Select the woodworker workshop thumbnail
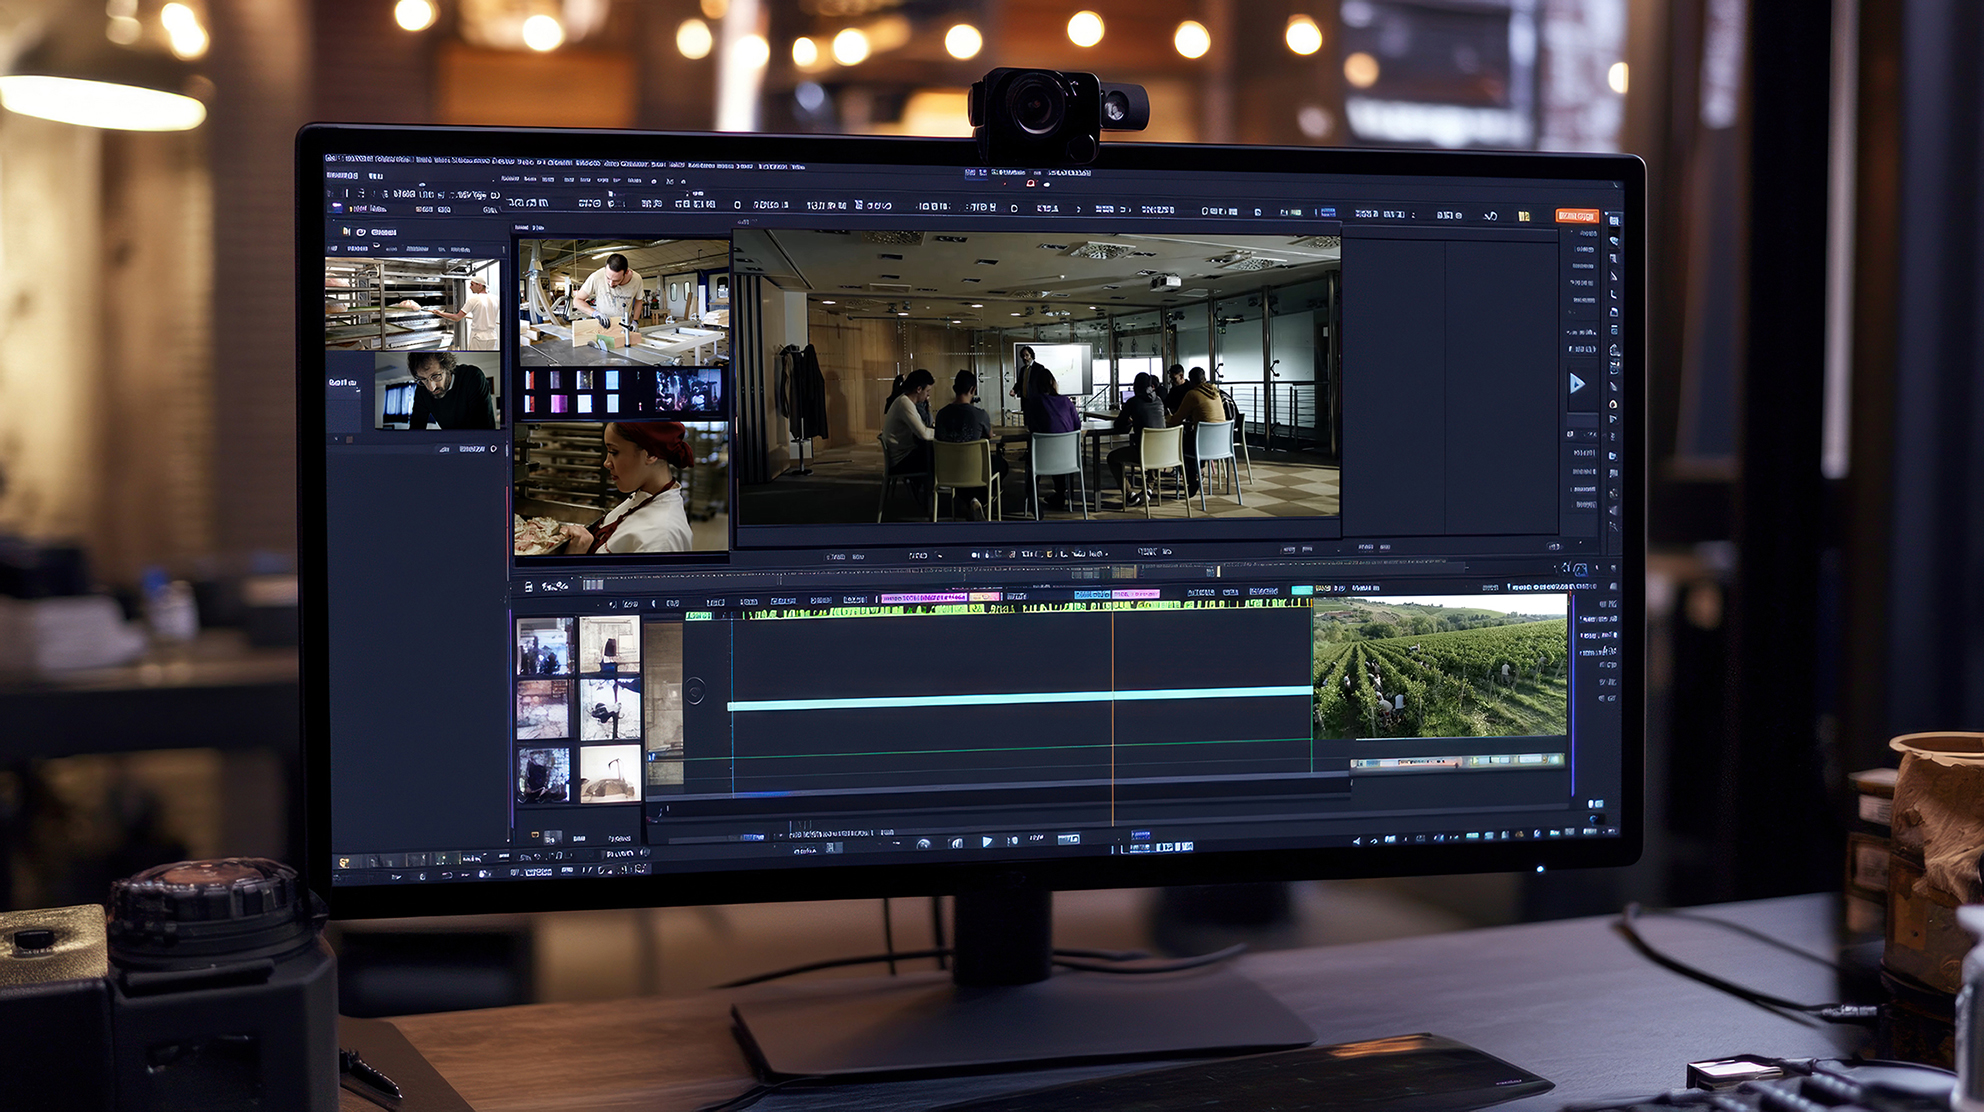 (622, 302)
